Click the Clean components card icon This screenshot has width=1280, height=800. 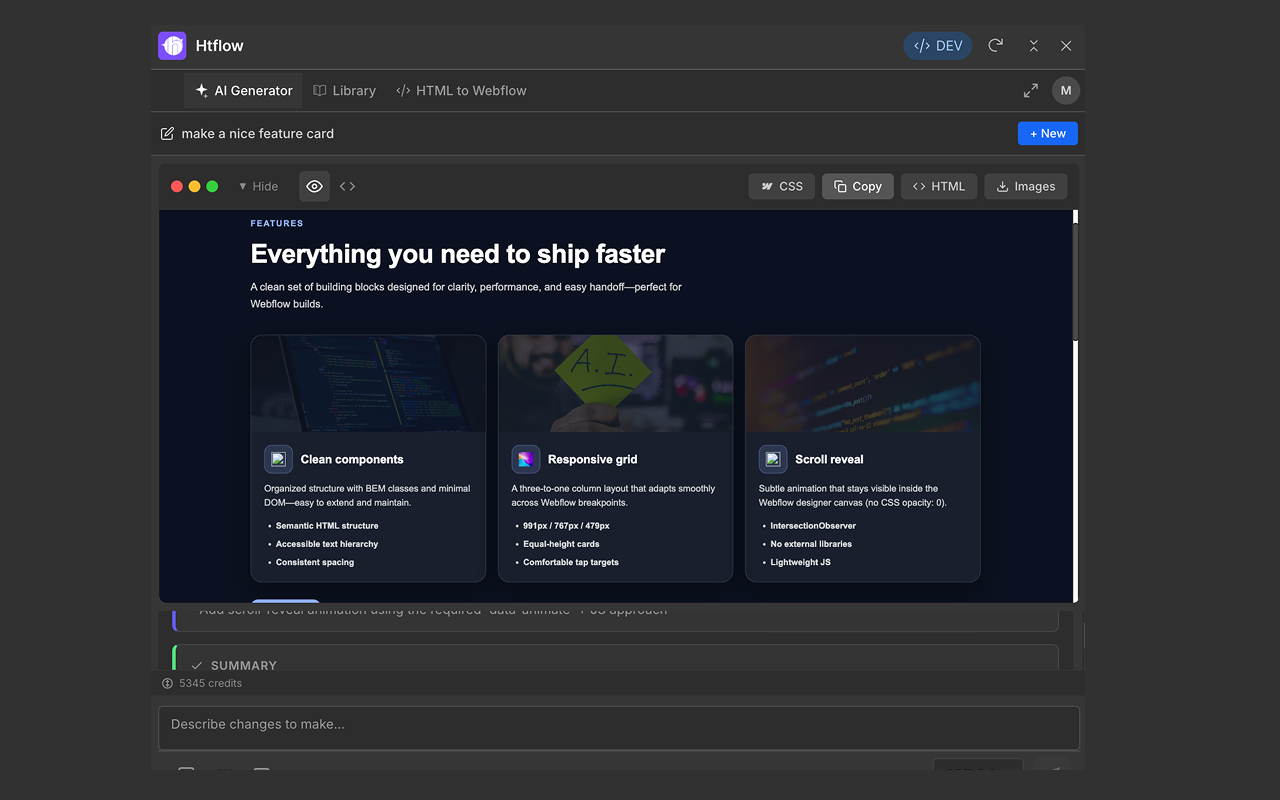[278, 459]
